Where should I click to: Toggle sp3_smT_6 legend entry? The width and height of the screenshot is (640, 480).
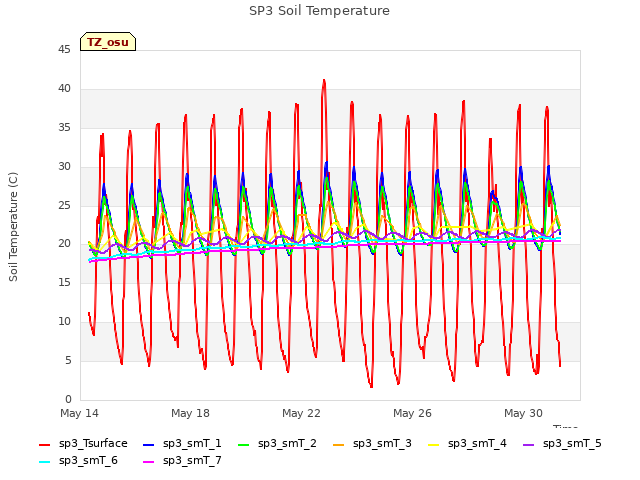78,461
